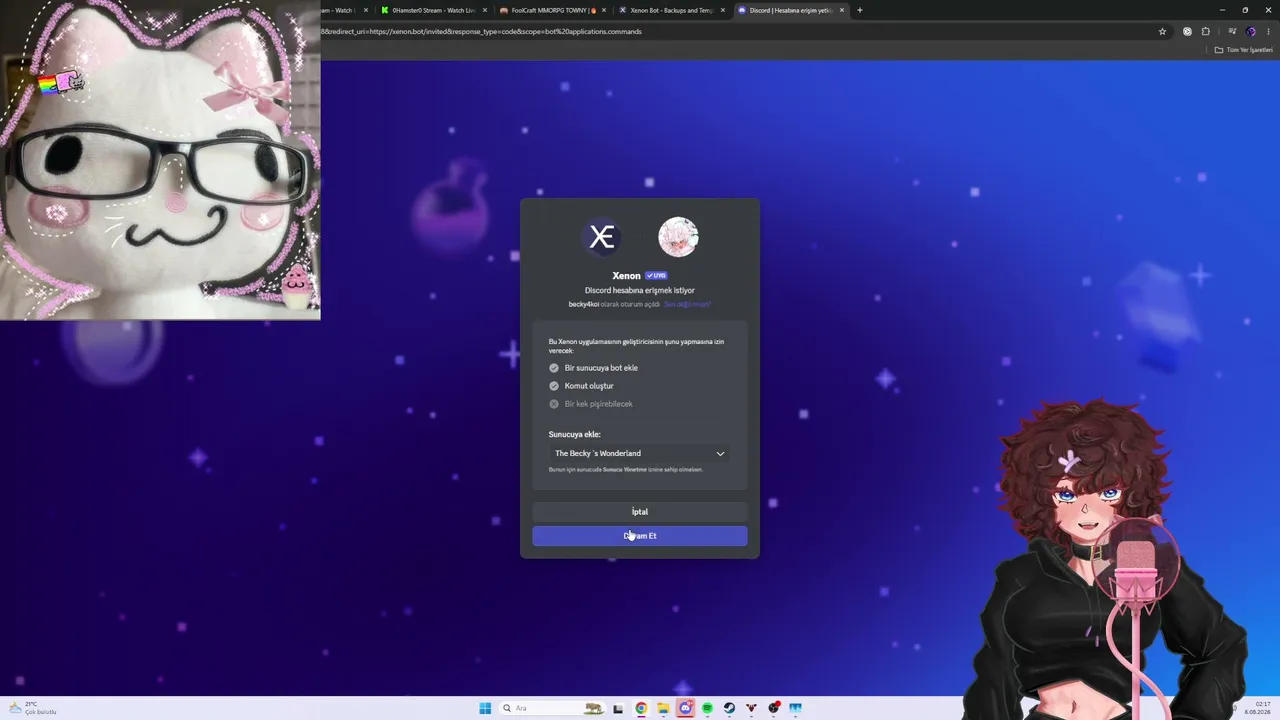
Task: Click the browser address bar URL
Action: pos(482,31)
